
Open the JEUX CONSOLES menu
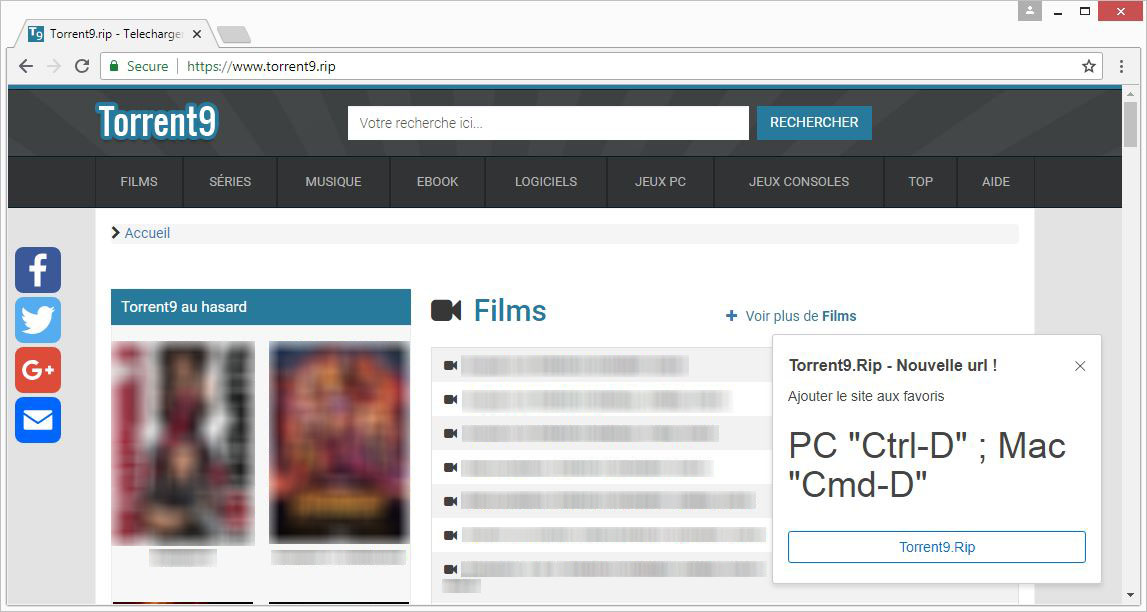pos(799,181)
